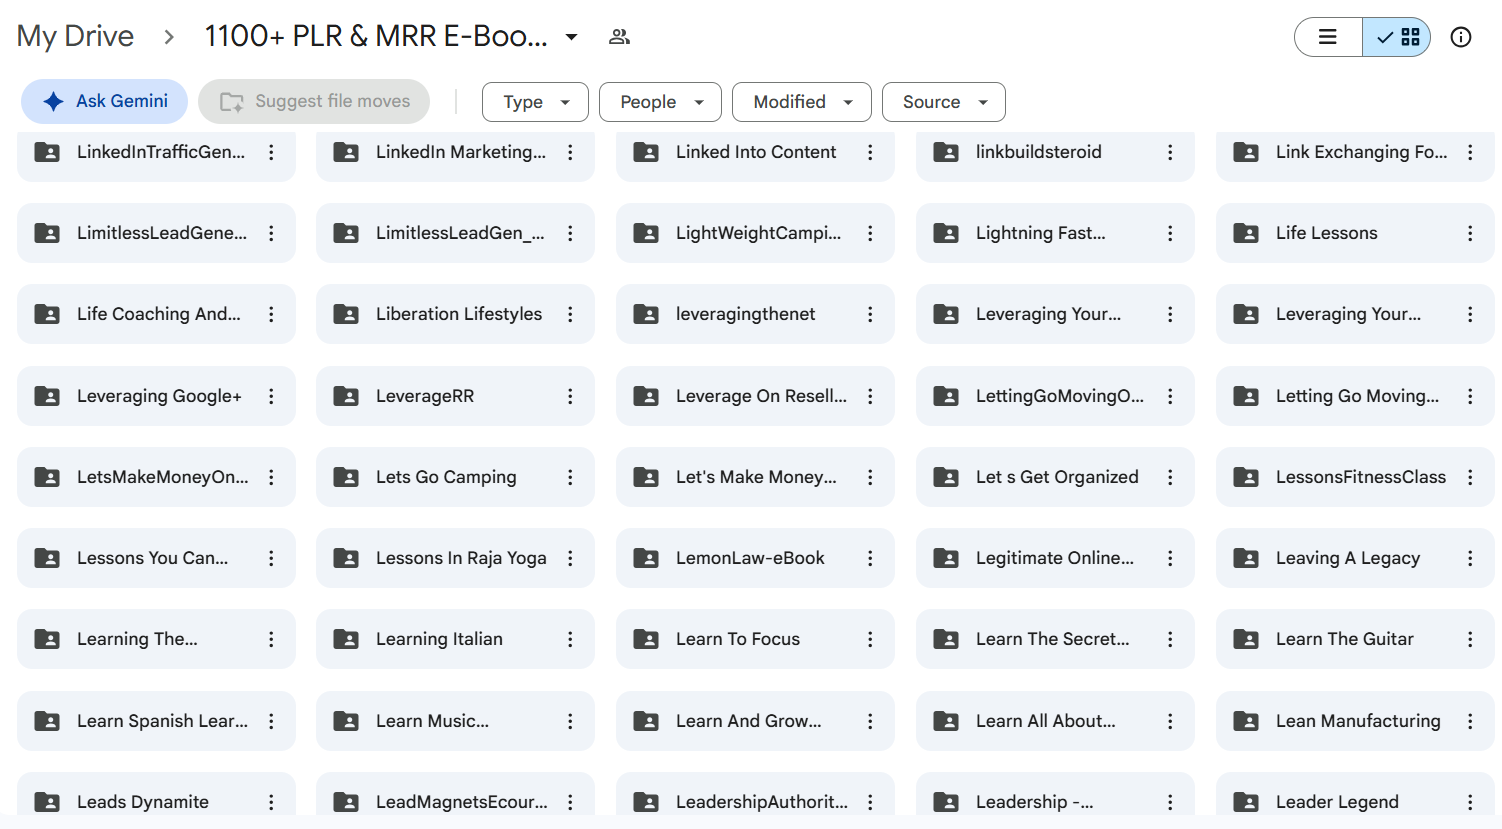Click the Suggest file moves button
Image resolution: width=1502 pixels, height=829 pixels.
coord(314,101)
